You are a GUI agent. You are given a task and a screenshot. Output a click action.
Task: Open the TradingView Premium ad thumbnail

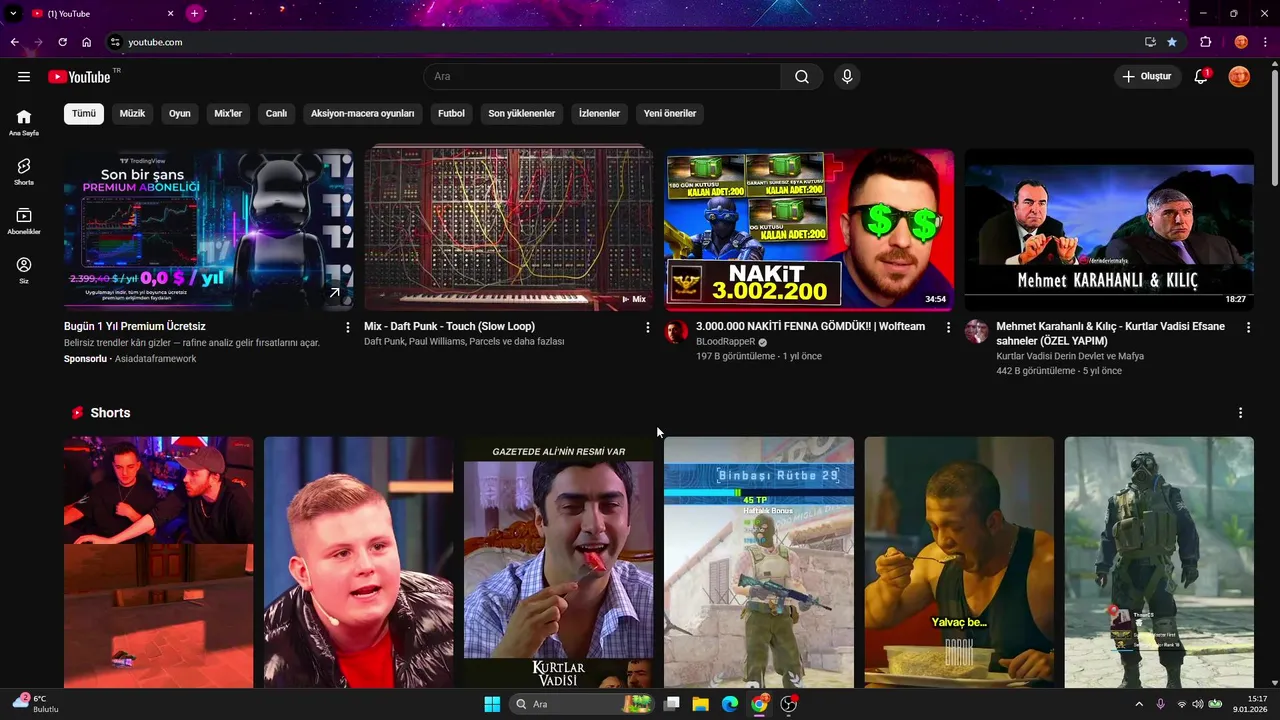point(208,230)
